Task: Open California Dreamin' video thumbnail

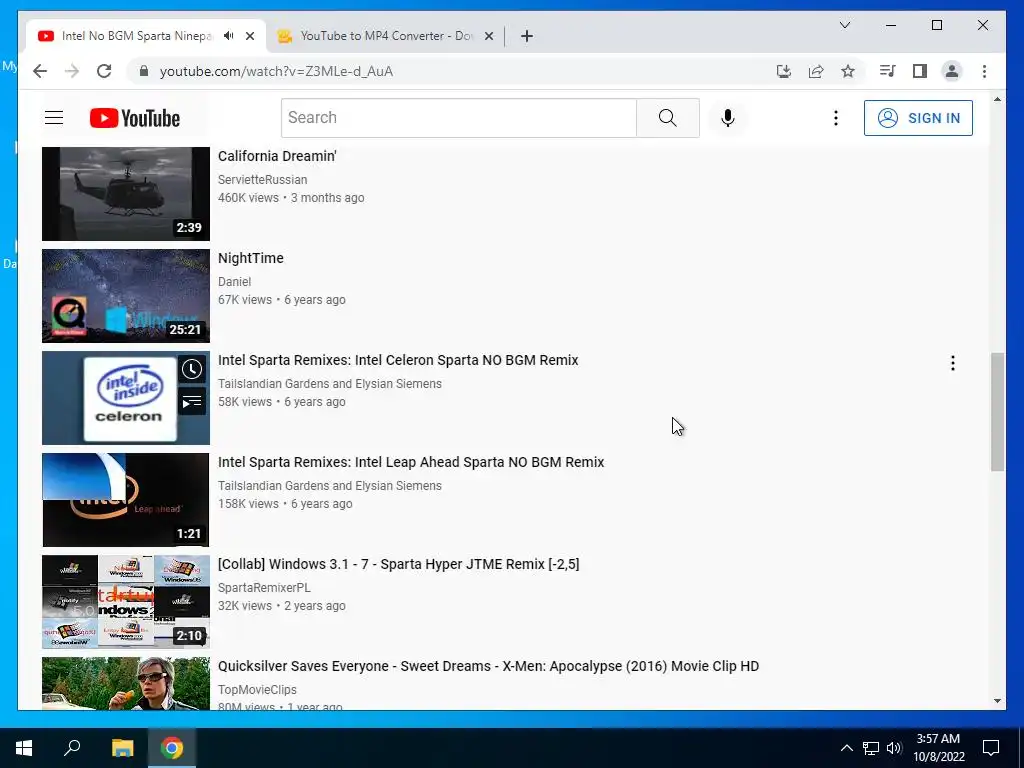Action: [x=126, y=194]
